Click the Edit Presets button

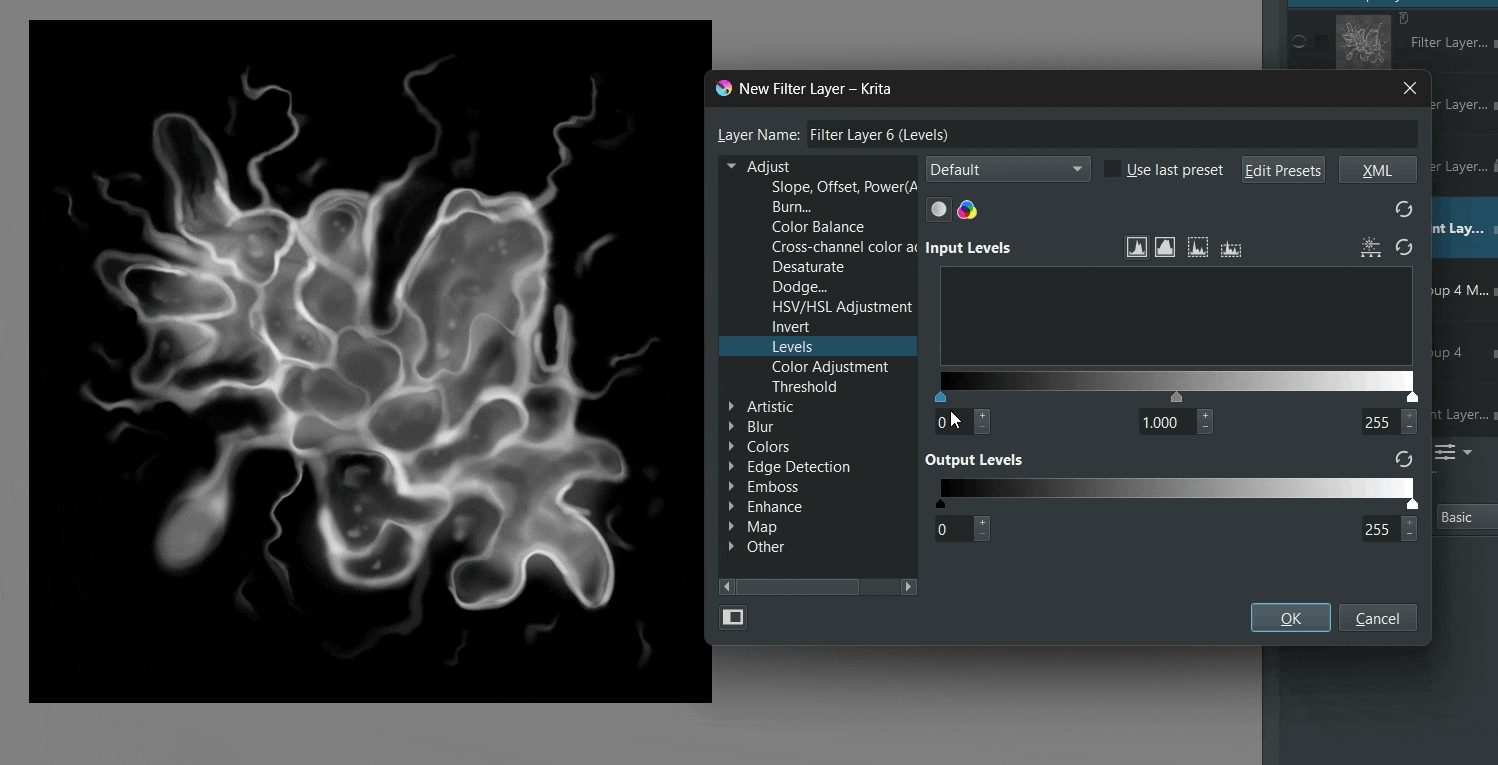tap(1283, 170)
